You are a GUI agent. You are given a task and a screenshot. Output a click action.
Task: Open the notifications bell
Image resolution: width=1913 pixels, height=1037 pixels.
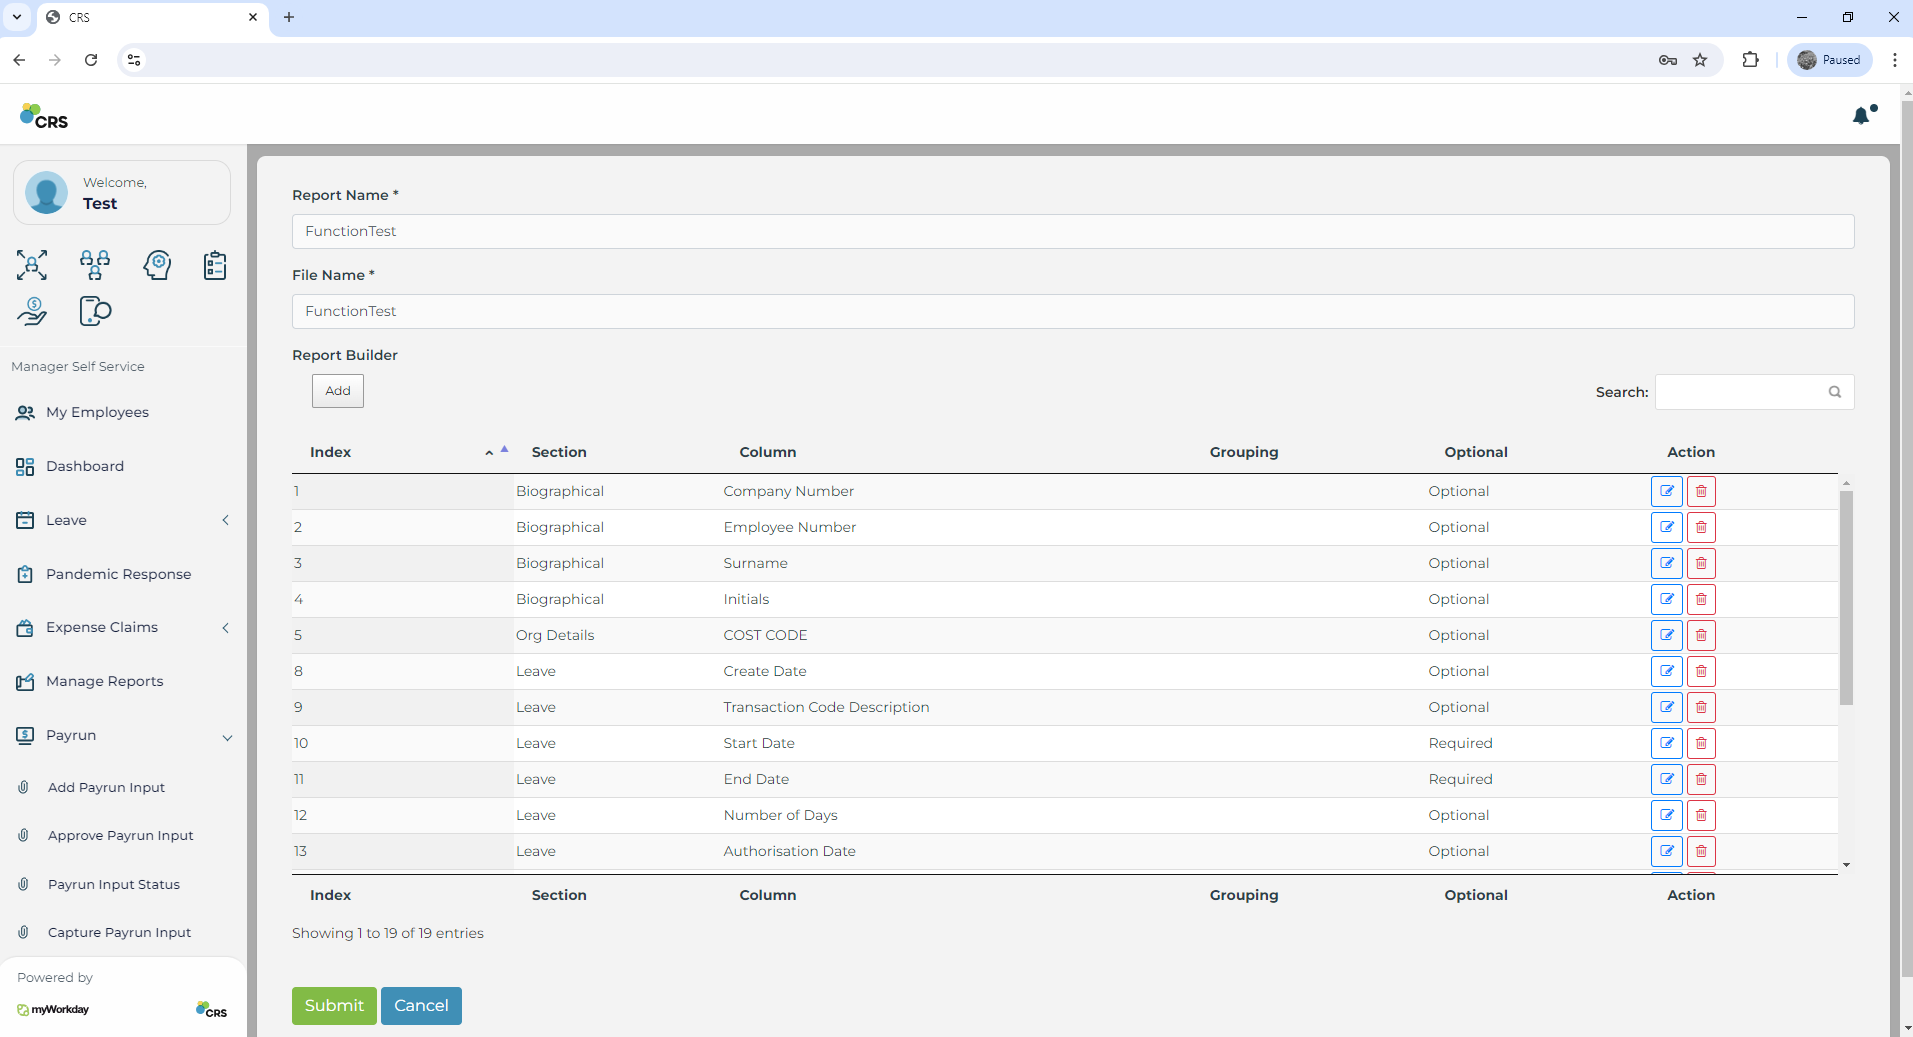(1863, 115)
